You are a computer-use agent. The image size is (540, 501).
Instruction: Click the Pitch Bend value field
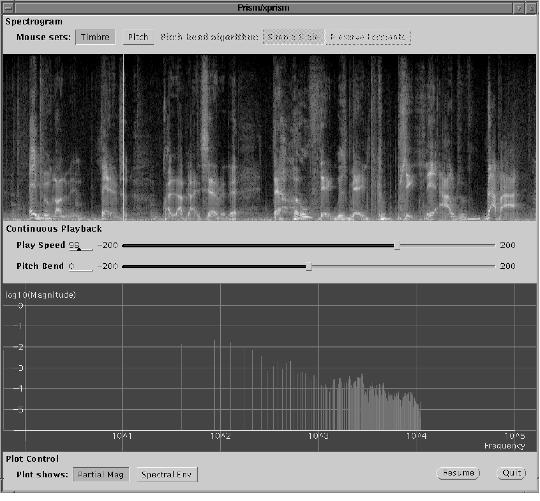coord(81,267)
